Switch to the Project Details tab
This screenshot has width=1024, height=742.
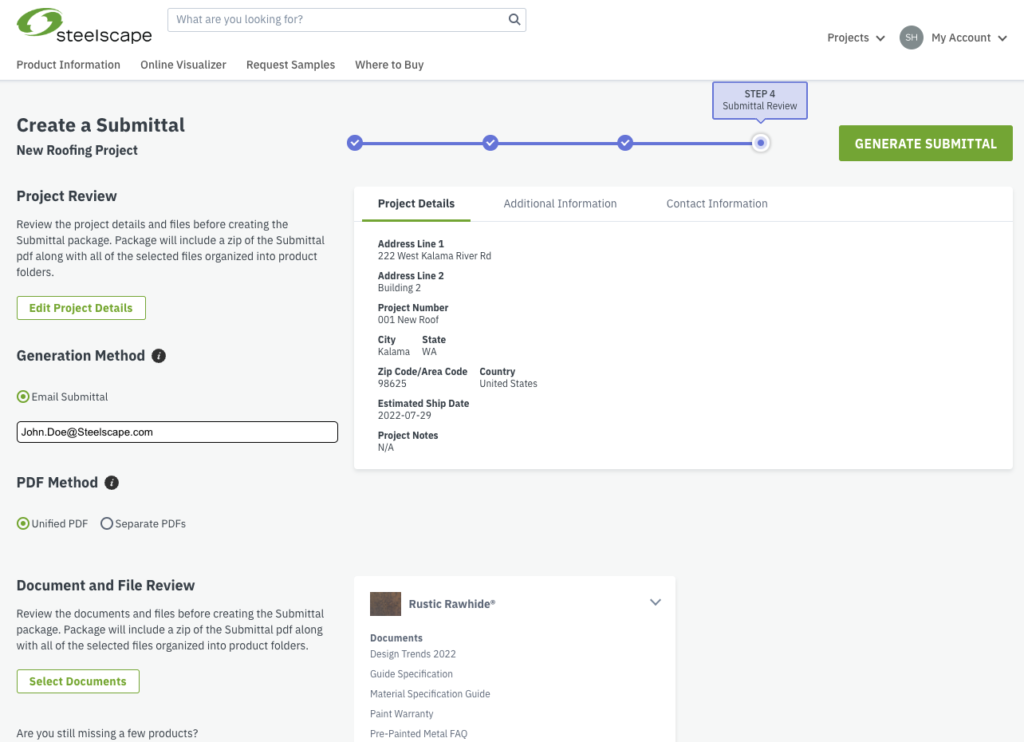pos(416,204)
